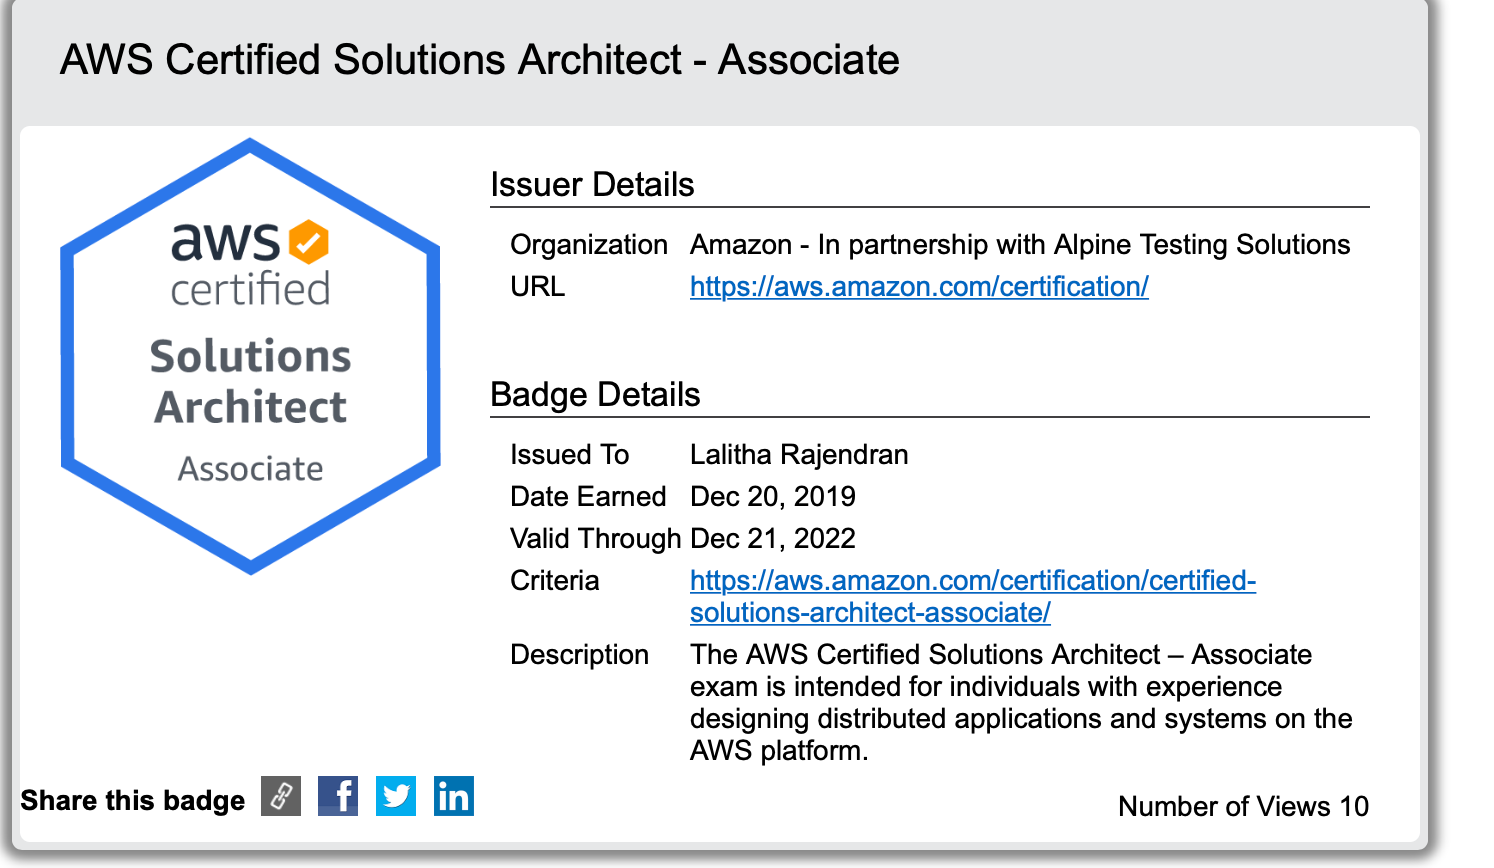Copy the badge share link icon
This screenshot has height=868, width=1494.
pos(281,796)
